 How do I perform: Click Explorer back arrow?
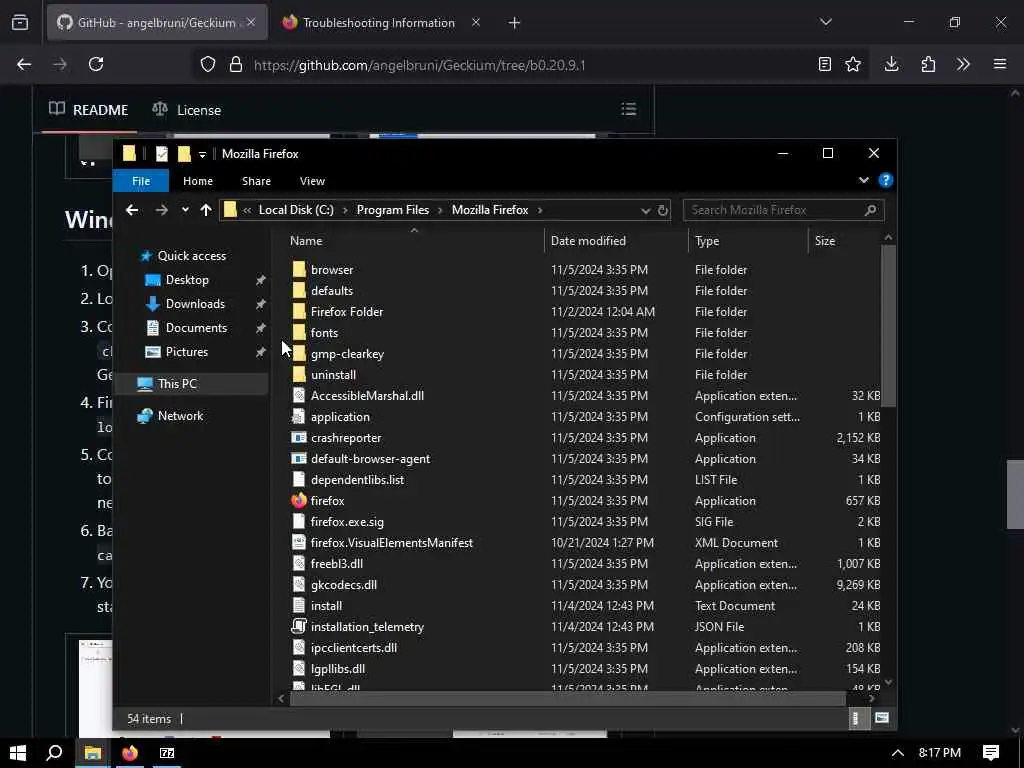tap(132, 210)
